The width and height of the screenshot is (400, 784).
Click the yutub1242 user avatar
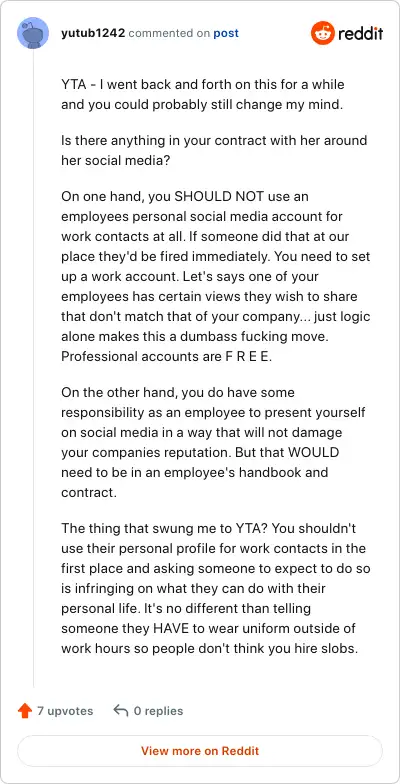(33, 33)
